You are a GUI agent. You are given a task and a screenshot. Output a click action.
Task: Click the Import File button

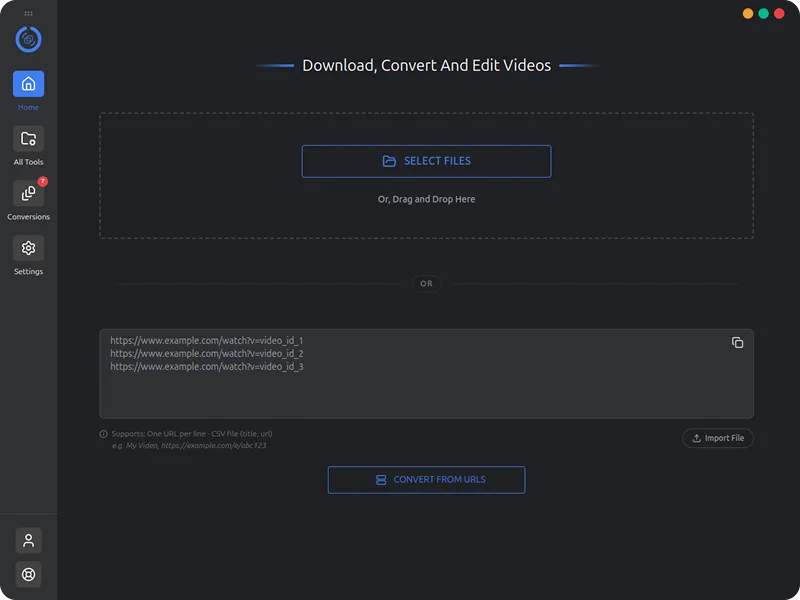tap(718, 438)
